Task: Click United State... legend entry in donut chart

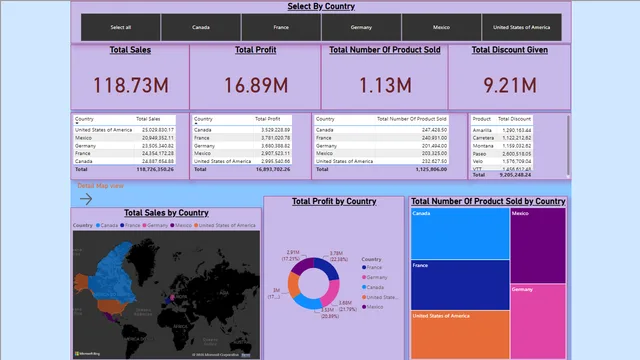Action: tap(380, 297)
